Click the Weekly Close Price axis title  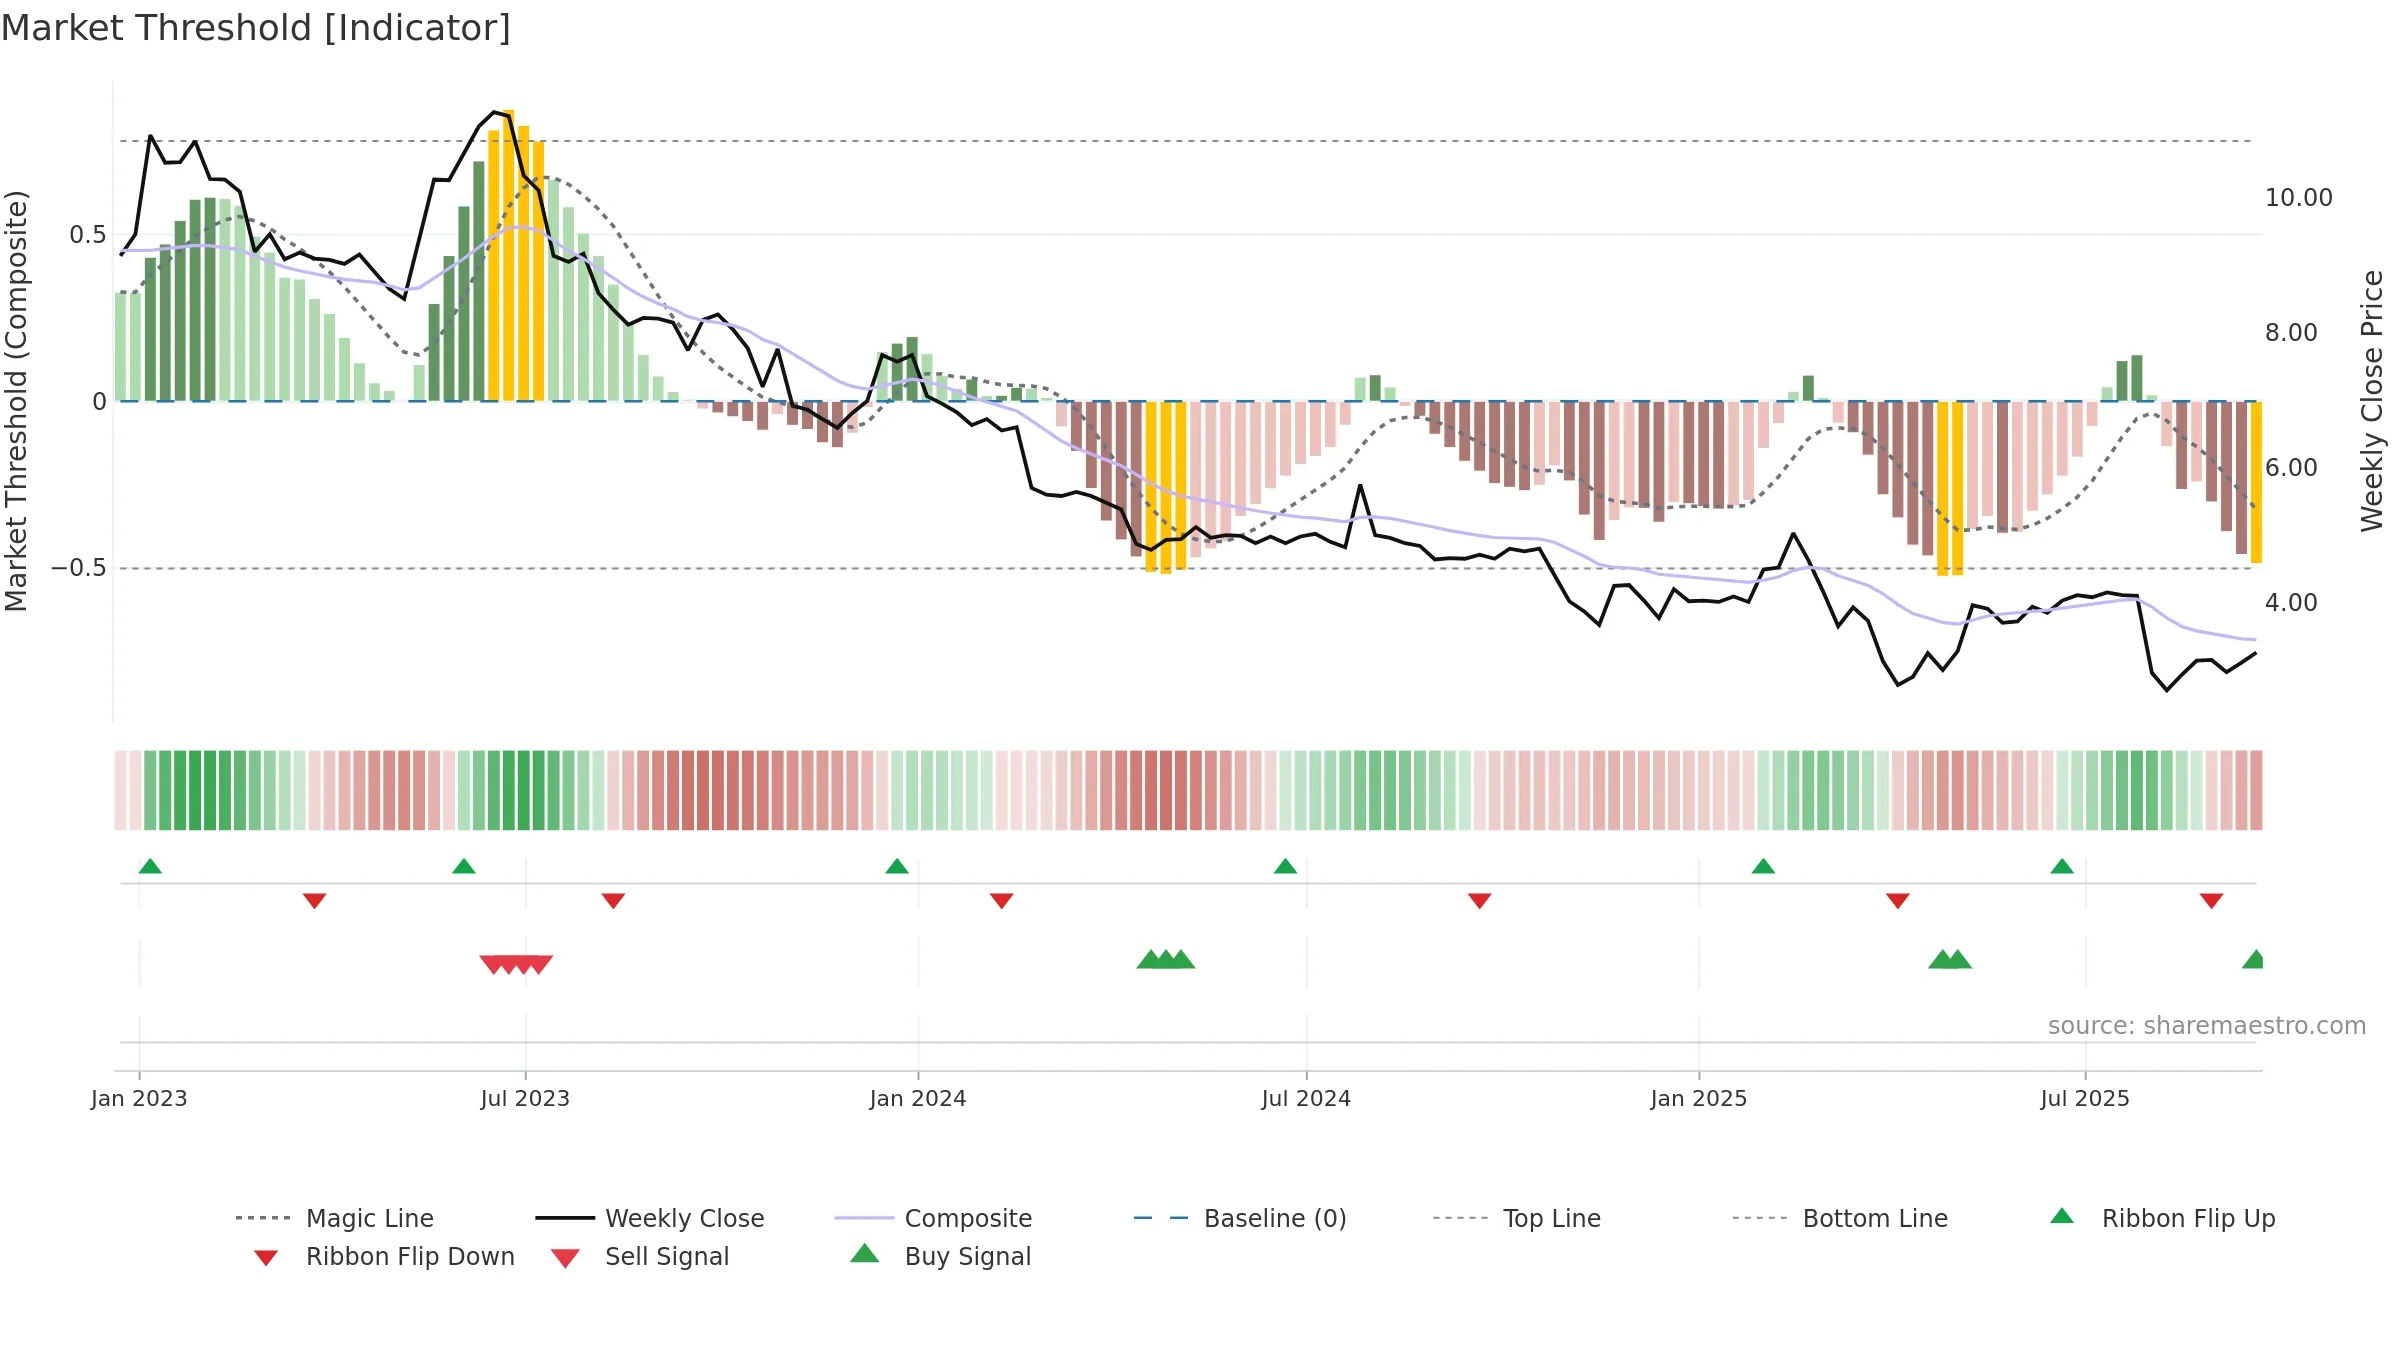click(x=2372, y=400)
